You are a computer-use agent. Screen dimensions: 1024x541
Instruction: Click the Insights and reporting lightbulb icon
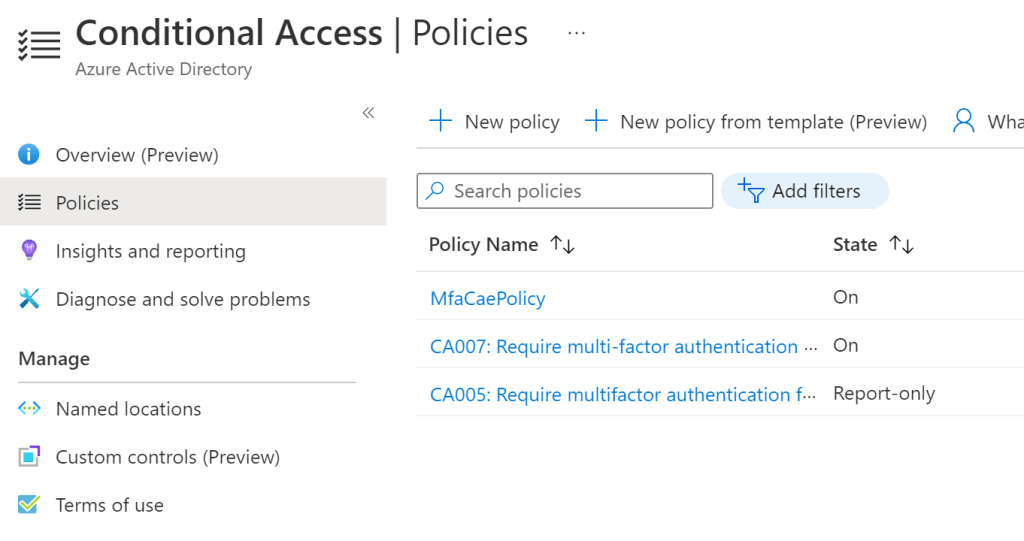click(x=29, y=251)
